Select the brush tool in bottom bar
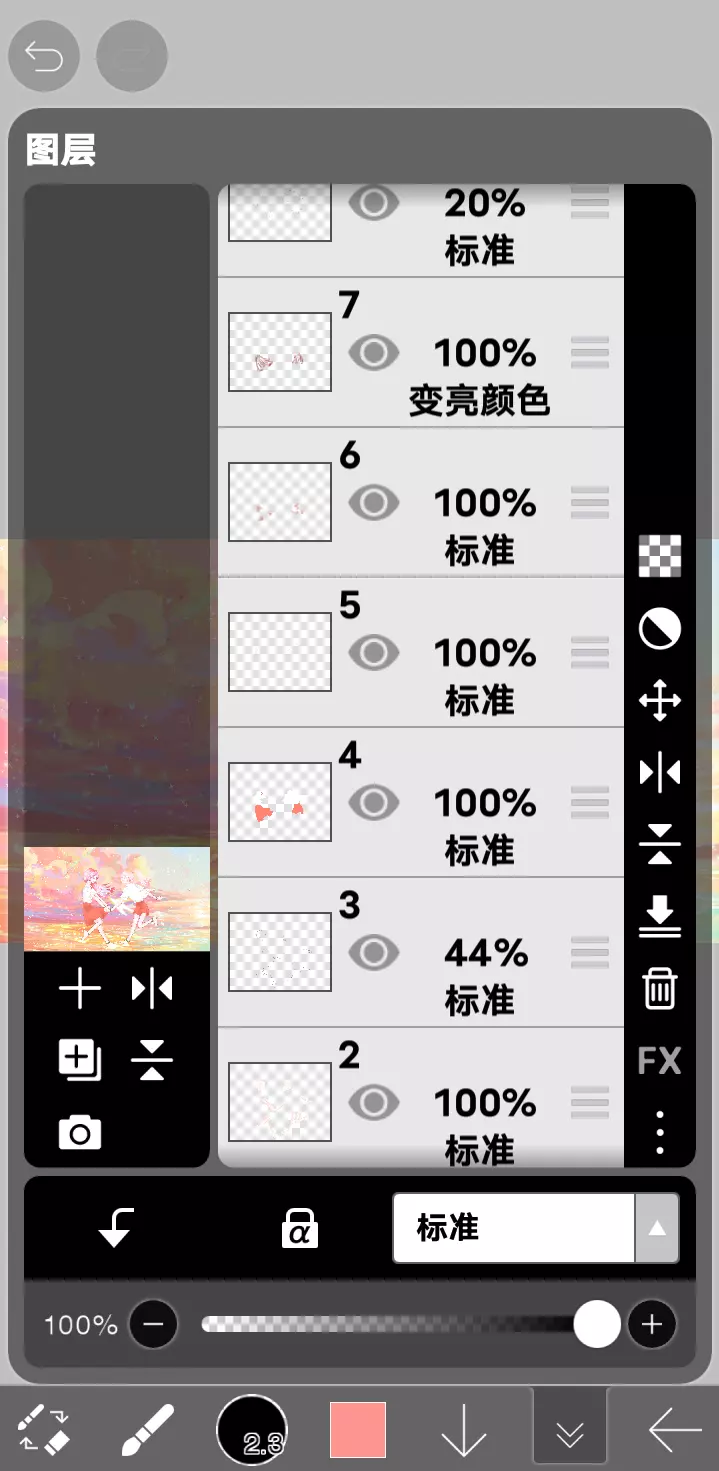 147,1430
